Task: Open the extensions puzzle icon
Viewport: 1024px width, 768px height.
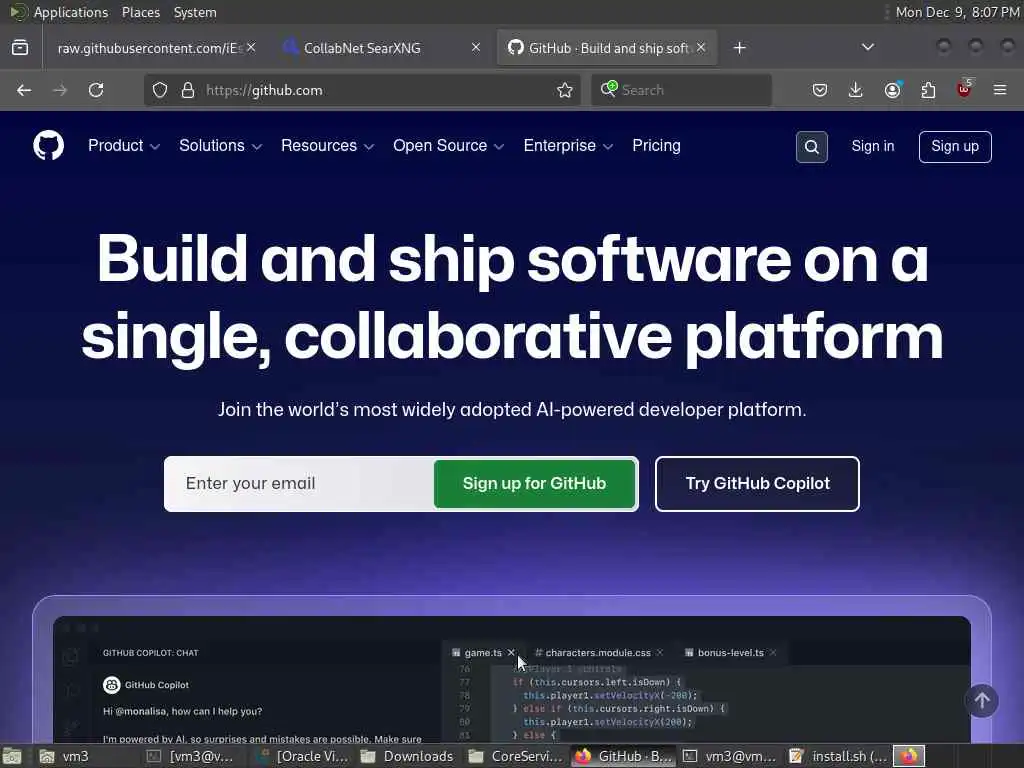Action: (x=928, y=90)
